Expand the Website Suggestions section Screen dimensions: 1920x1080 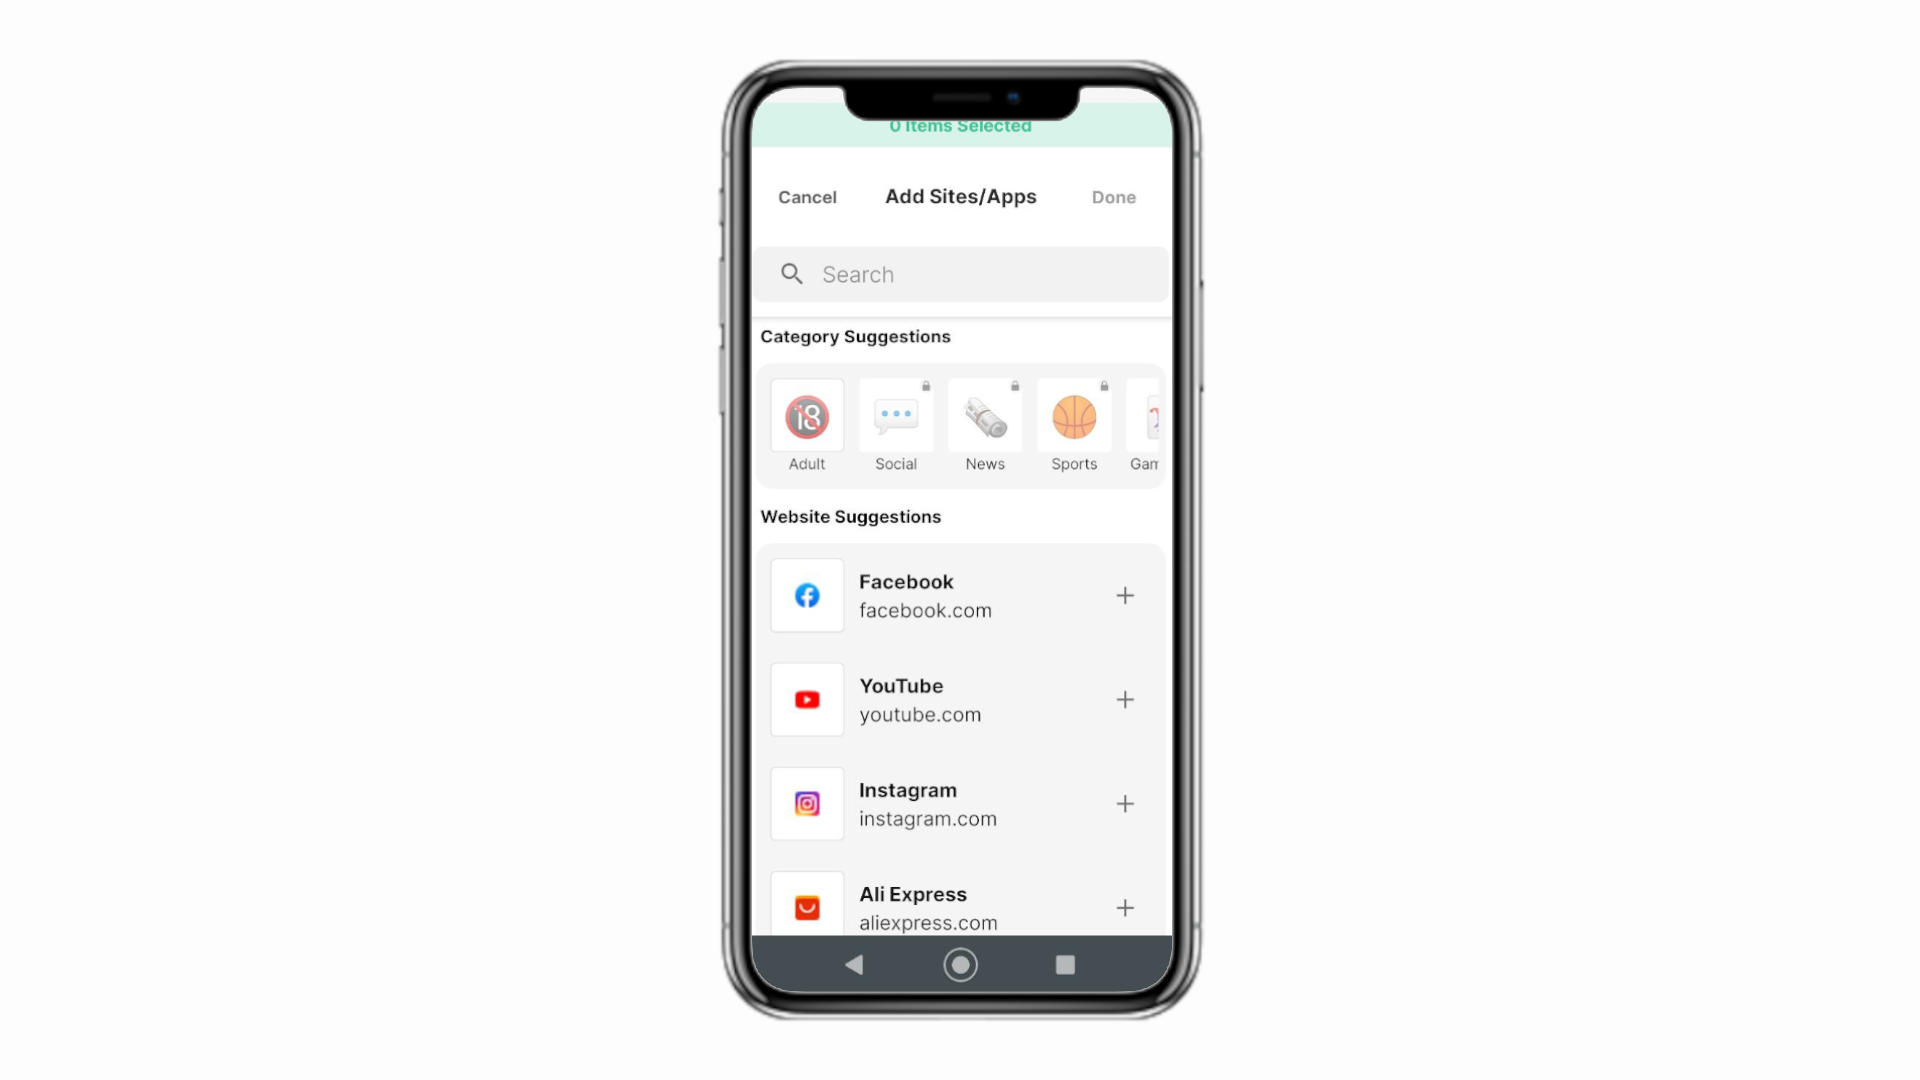851,516
